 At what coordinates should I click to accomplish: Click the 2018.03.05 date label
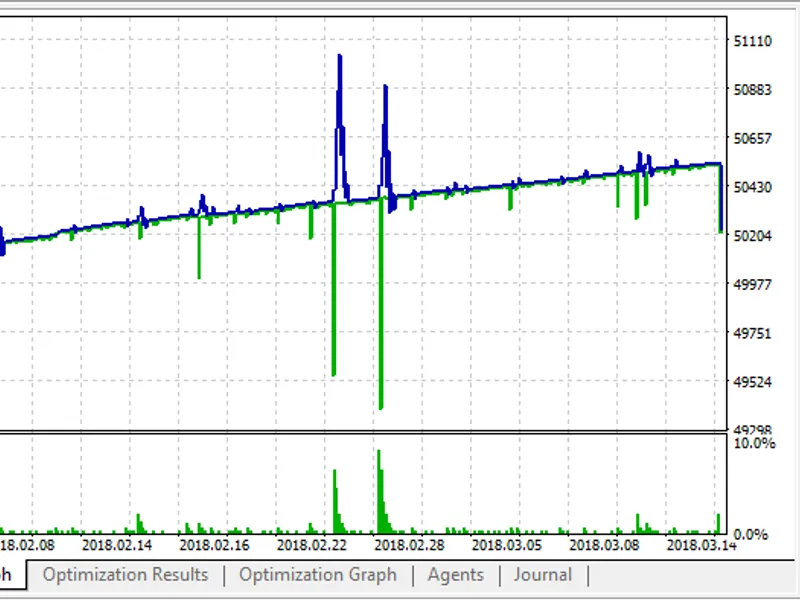pos(507,545)
